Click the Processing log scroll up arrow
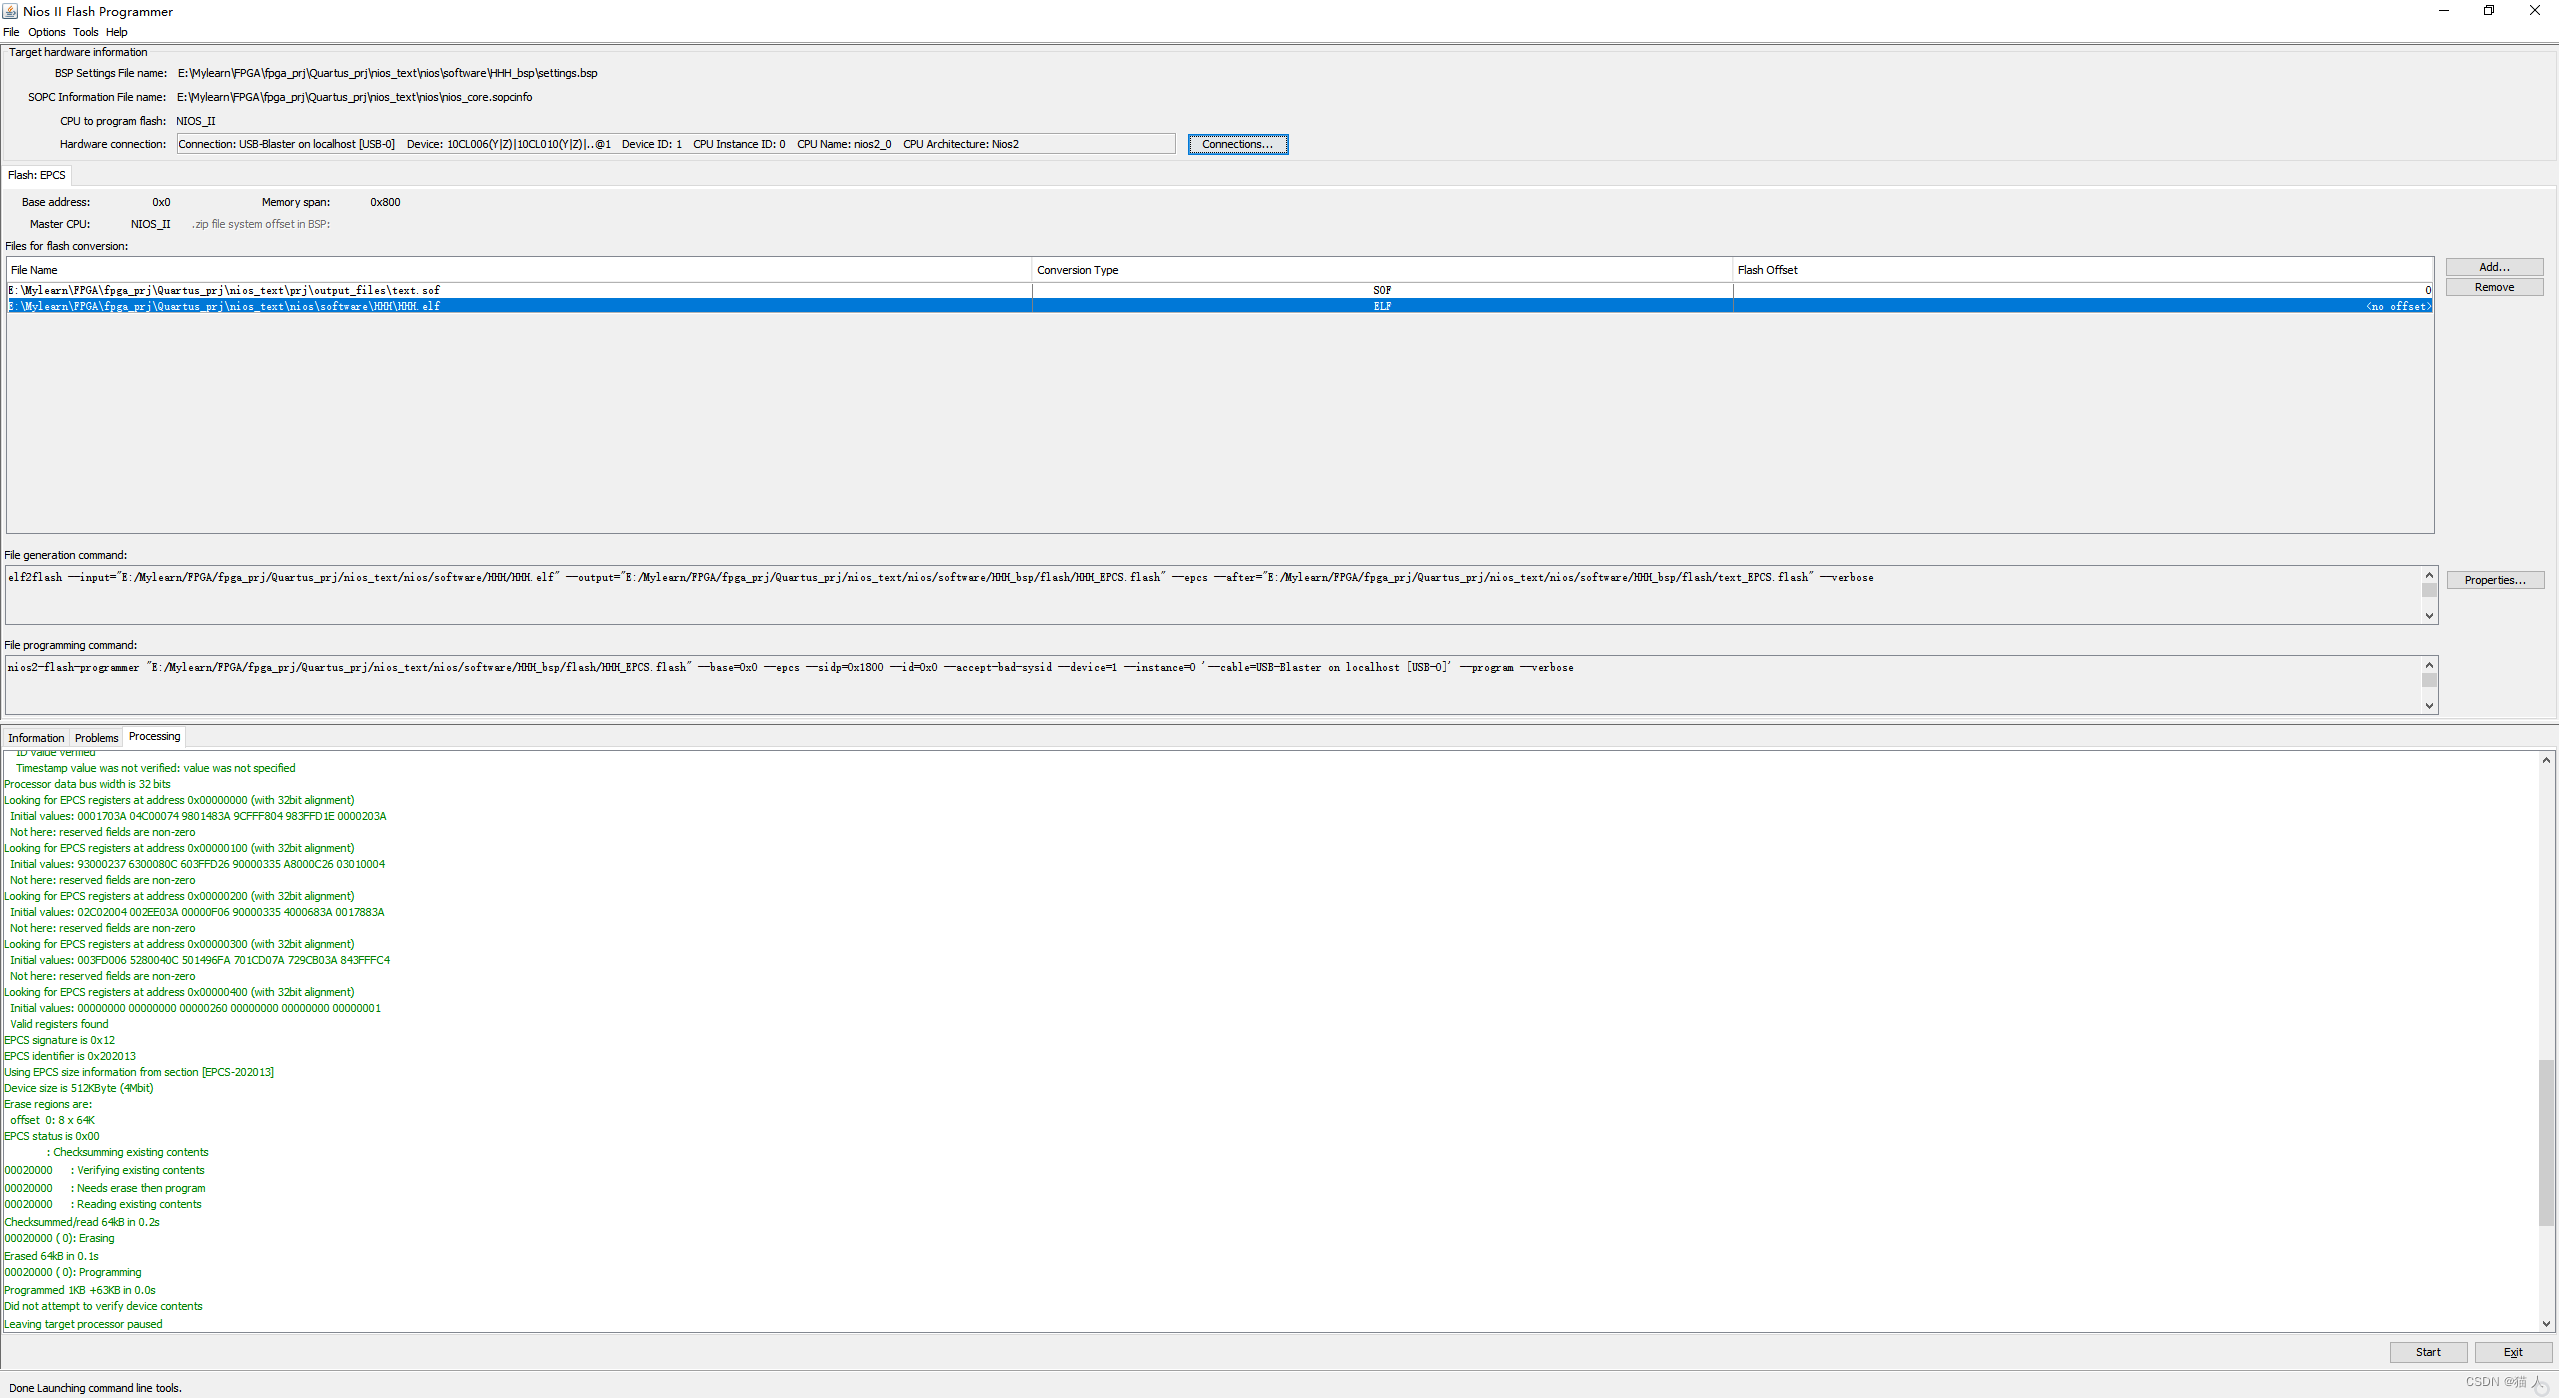This screenshot has height=1398, width=2559. point(2546,761)
